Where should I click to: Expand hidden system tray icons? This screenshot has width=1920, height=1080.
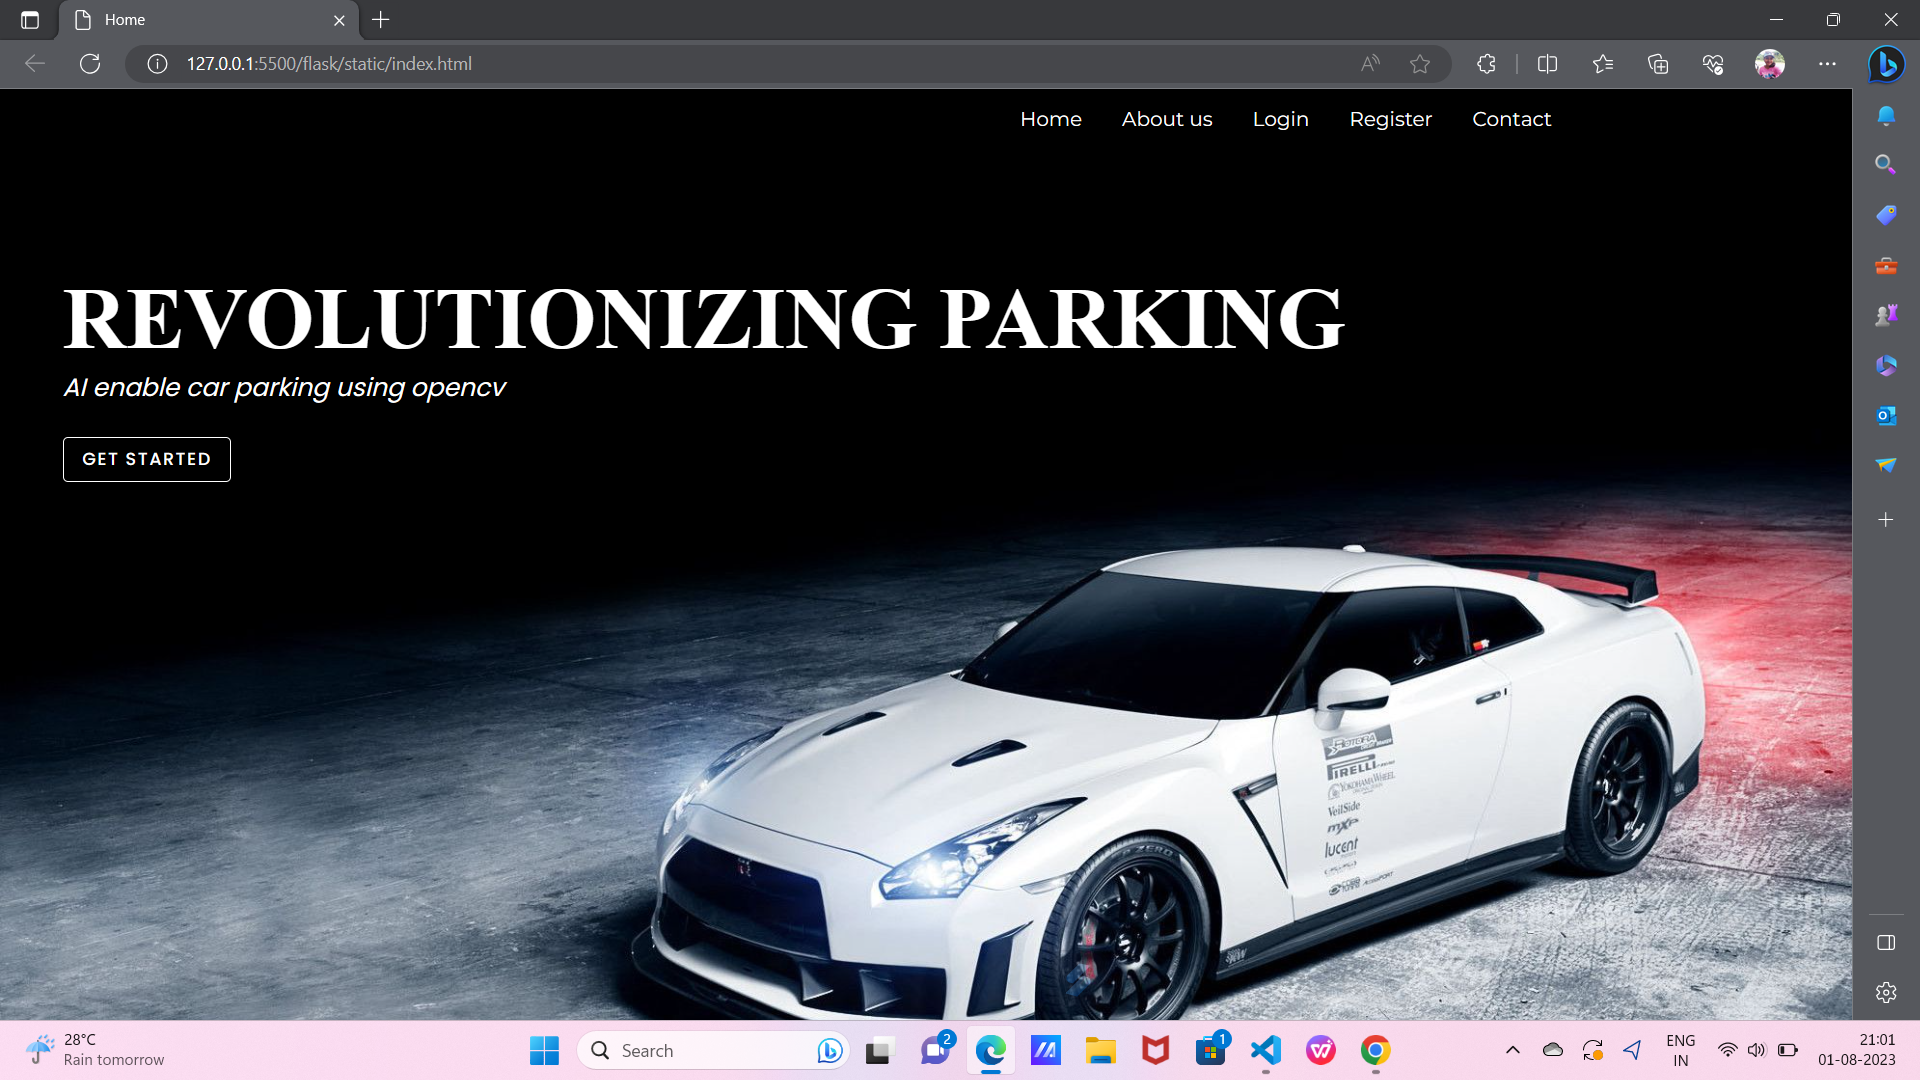click(x=1514, y=1050)
